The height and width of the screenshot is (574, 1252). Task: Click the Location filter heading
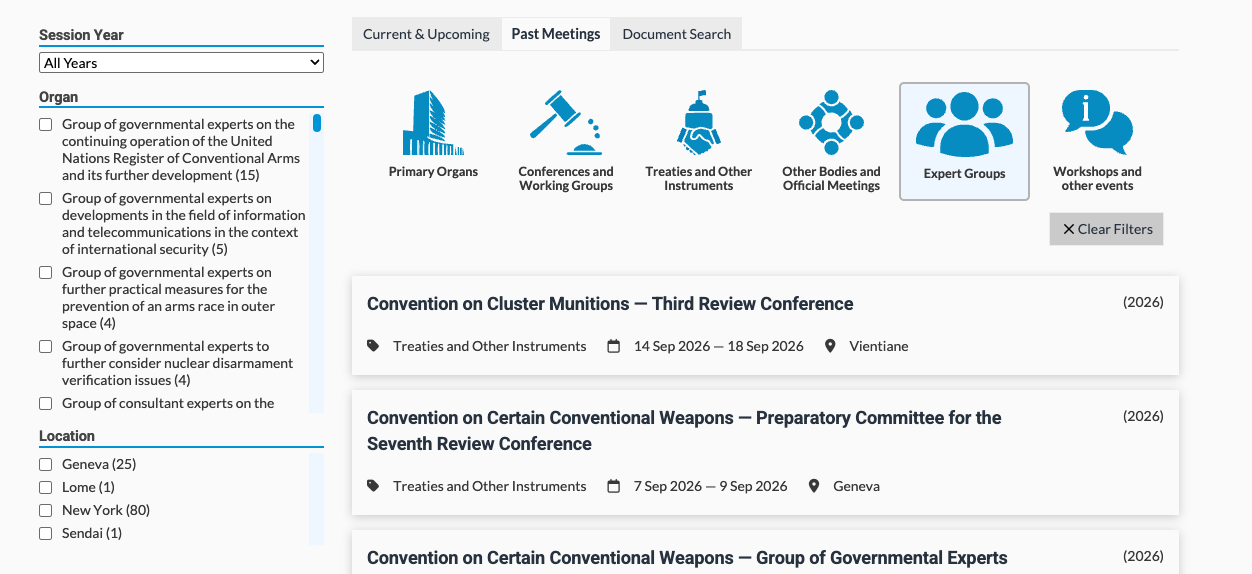coord(67,436)
